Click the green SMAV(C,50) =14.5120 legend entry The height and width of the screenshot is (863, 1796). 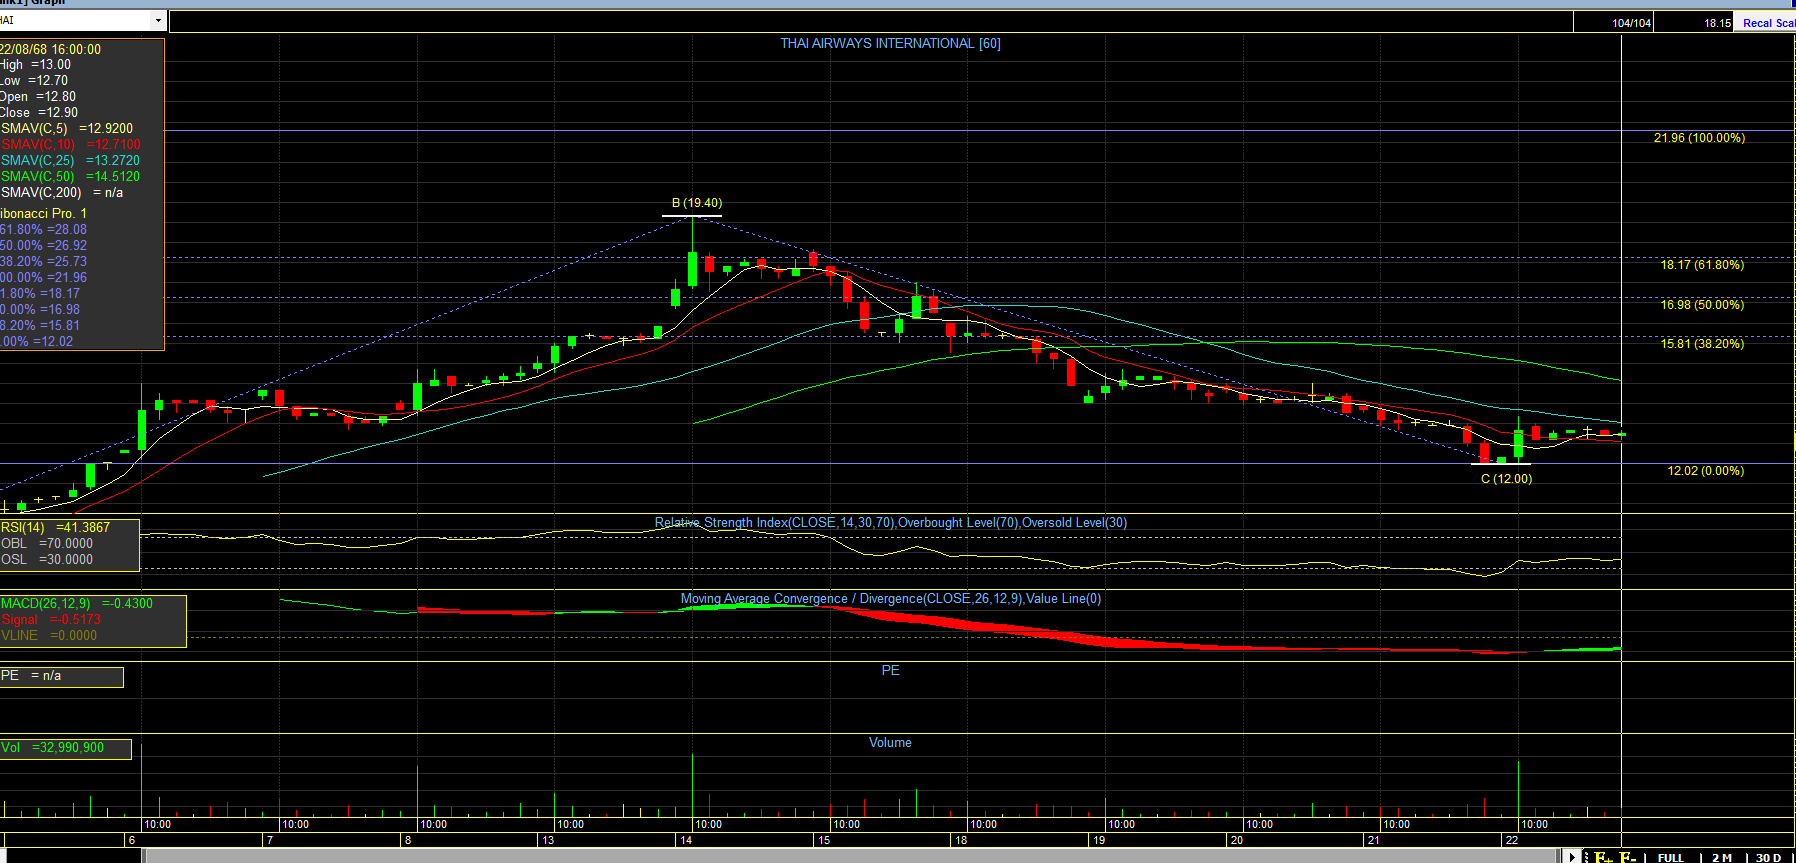(70, 177)
